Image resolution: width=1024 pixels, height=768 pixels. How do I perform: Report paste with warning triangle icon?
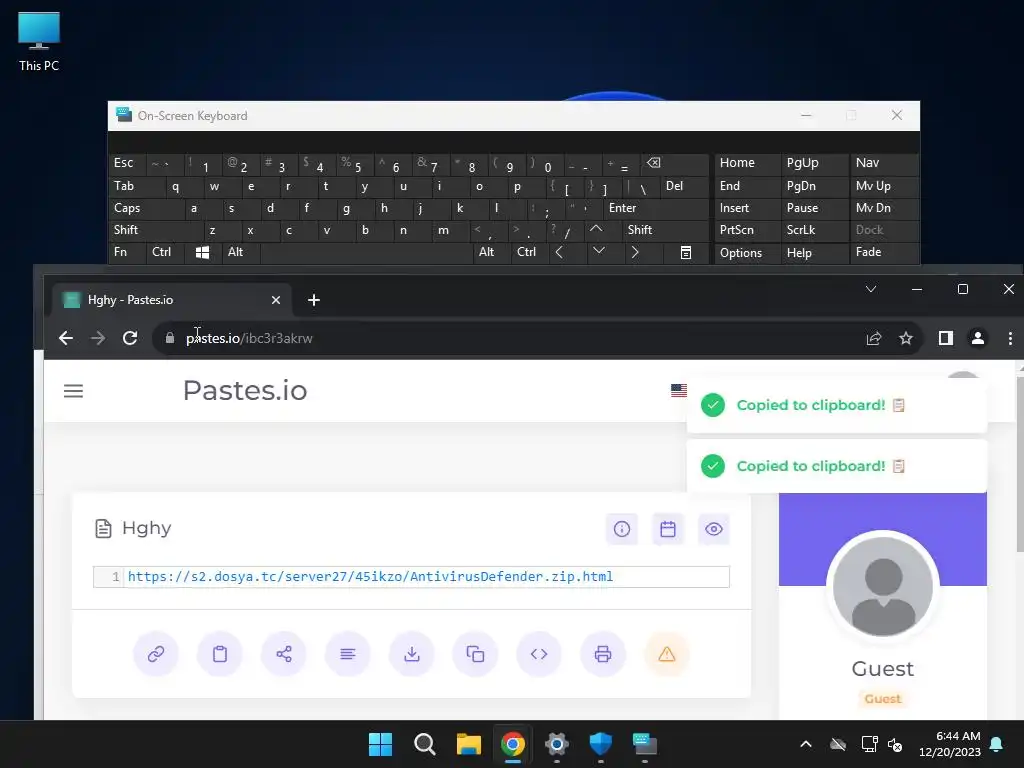point(667,654)
